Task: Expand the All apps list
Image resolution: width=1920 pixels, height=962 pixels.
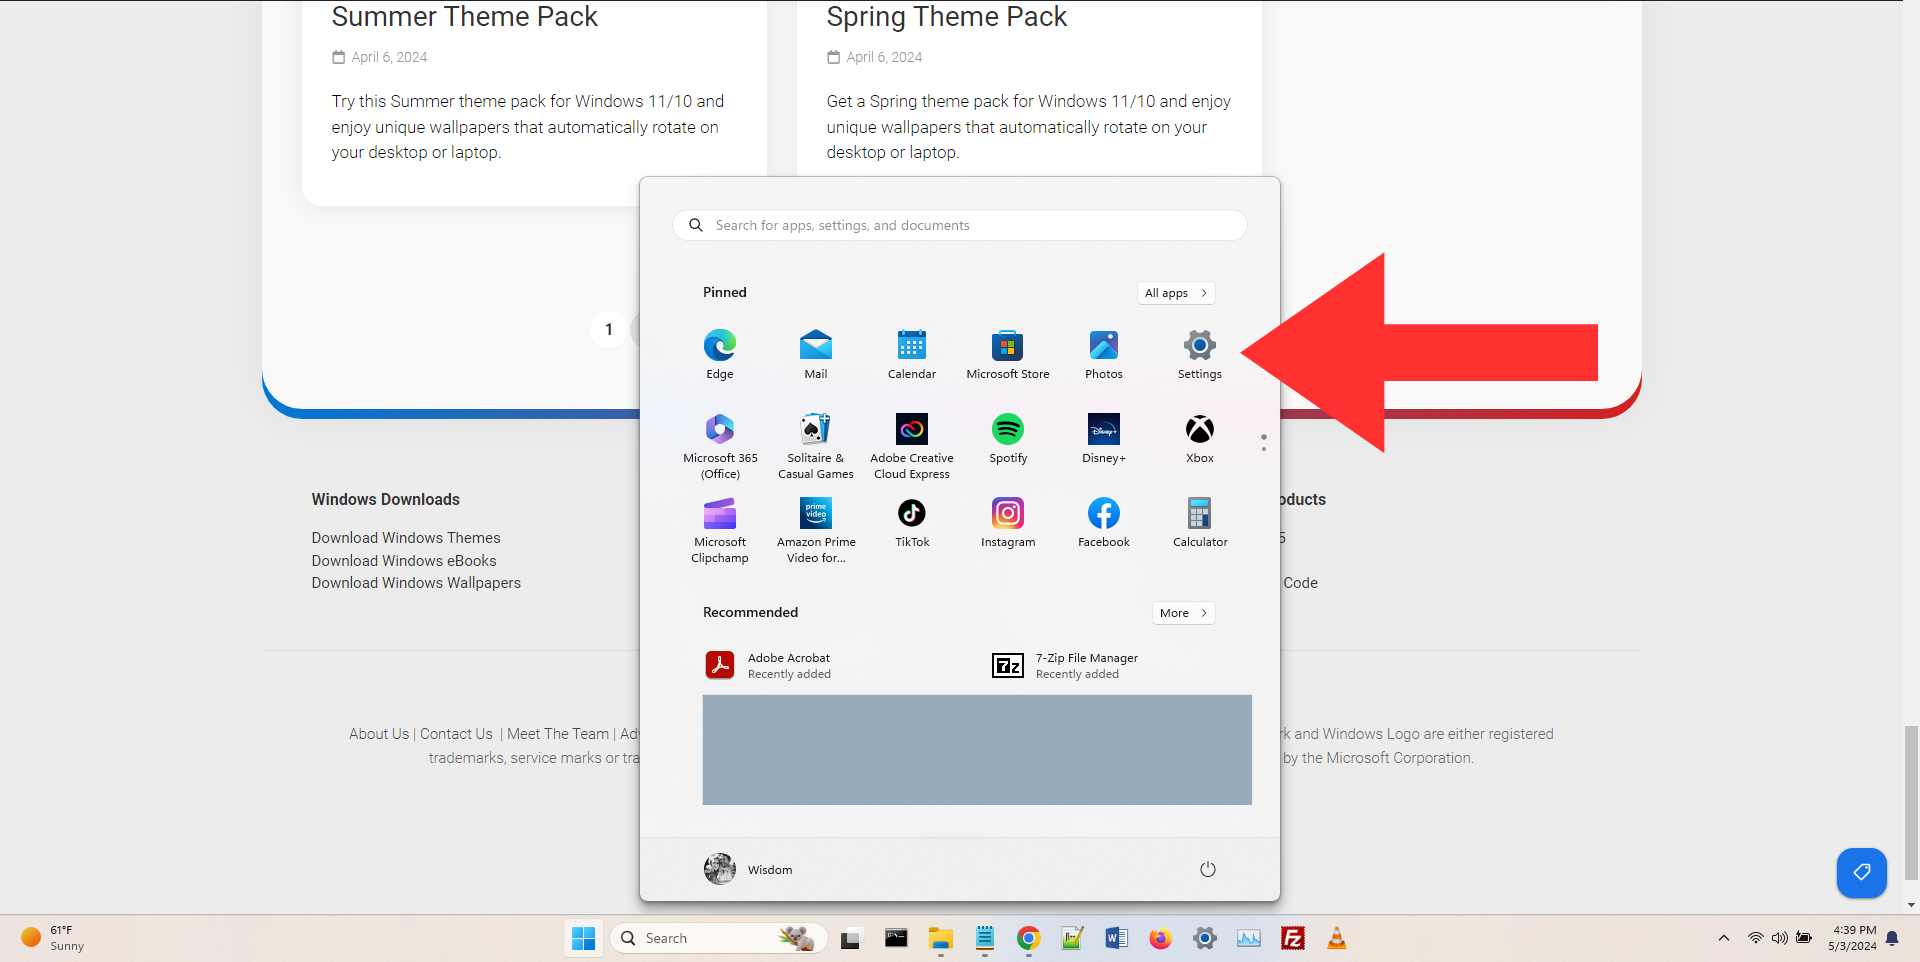Action: (1176, 293)
